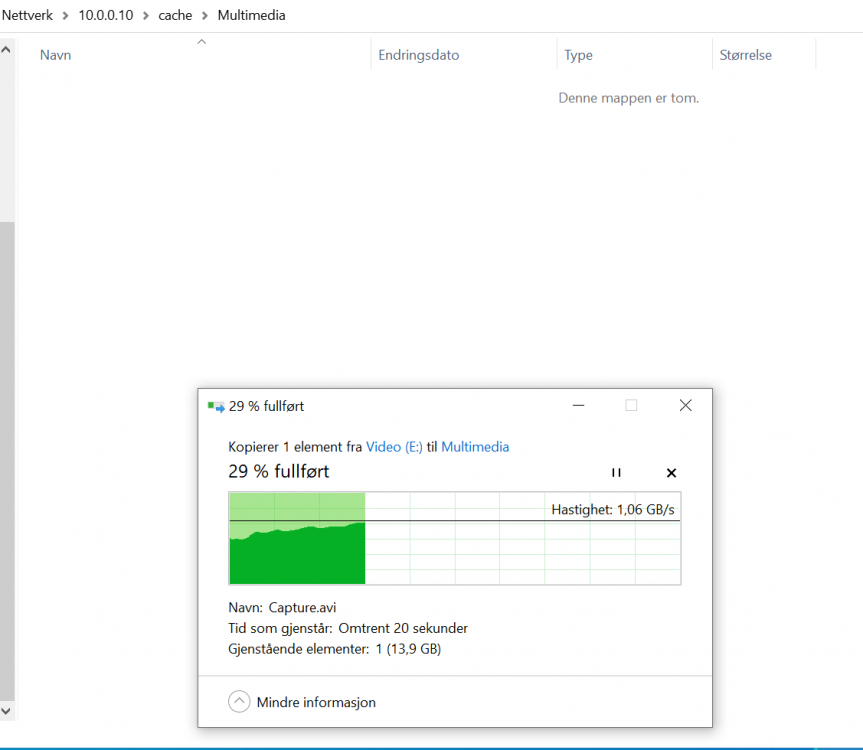Sort by Type column header

click(x=578, y=55)
